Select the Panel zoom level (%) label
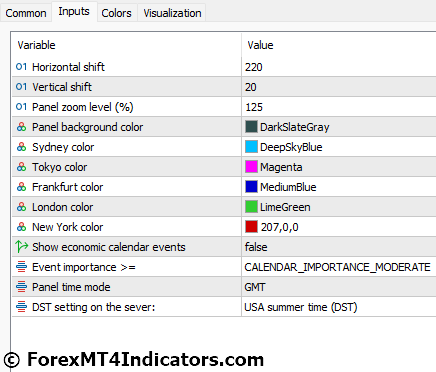Image resolution: width=436 pixels, height=372 pixels. click(x=83, y=107)
